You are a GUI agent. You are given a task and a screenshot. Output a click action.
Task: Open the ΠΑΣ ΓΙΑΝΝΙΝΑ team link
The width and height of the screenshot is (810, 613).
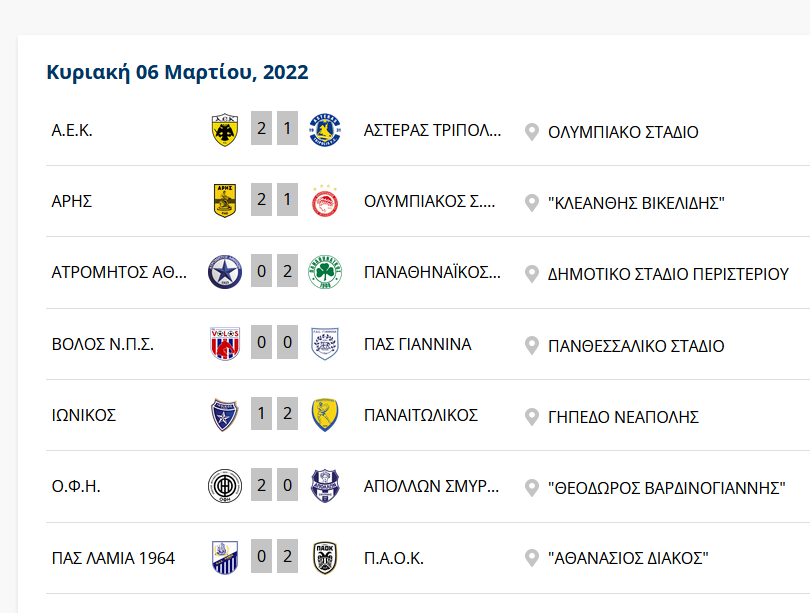[x=418, y=344]
